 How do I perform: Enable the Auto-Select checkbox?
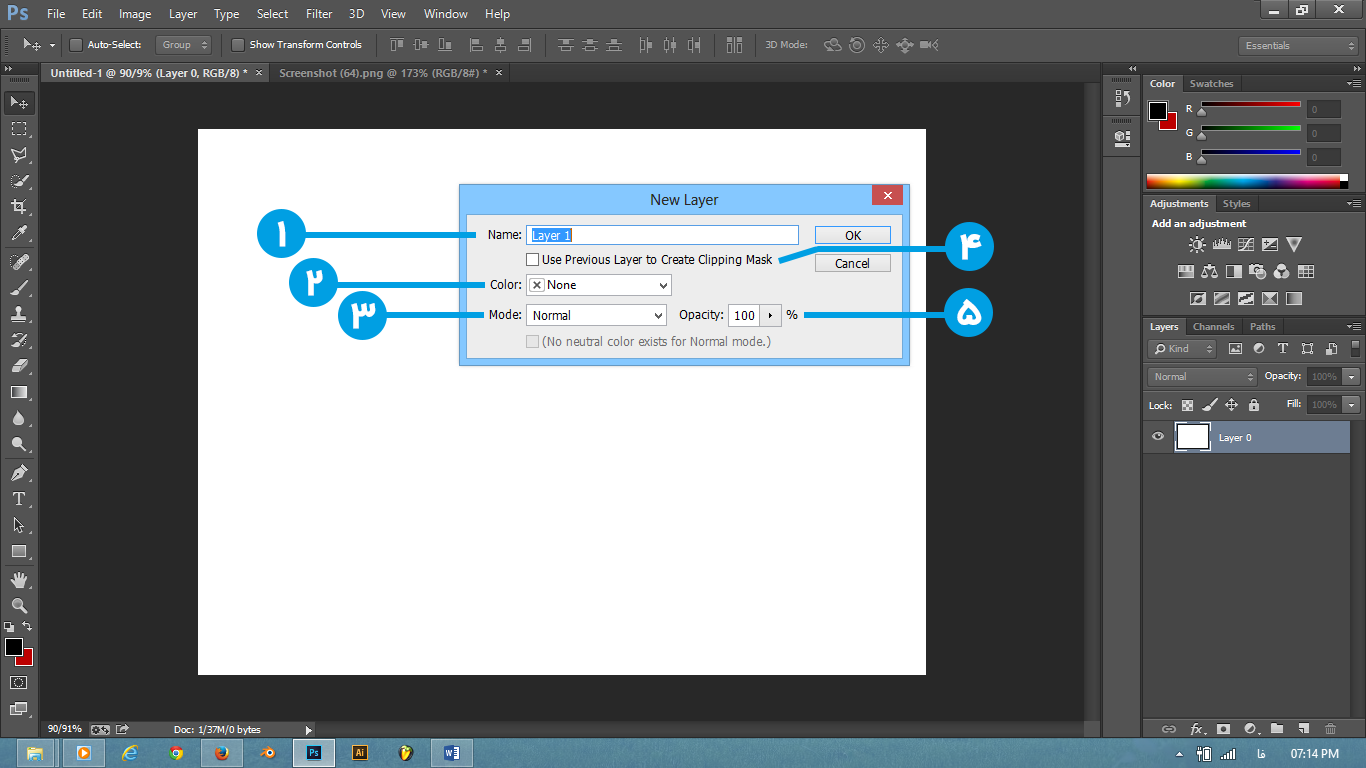point(76,45)
